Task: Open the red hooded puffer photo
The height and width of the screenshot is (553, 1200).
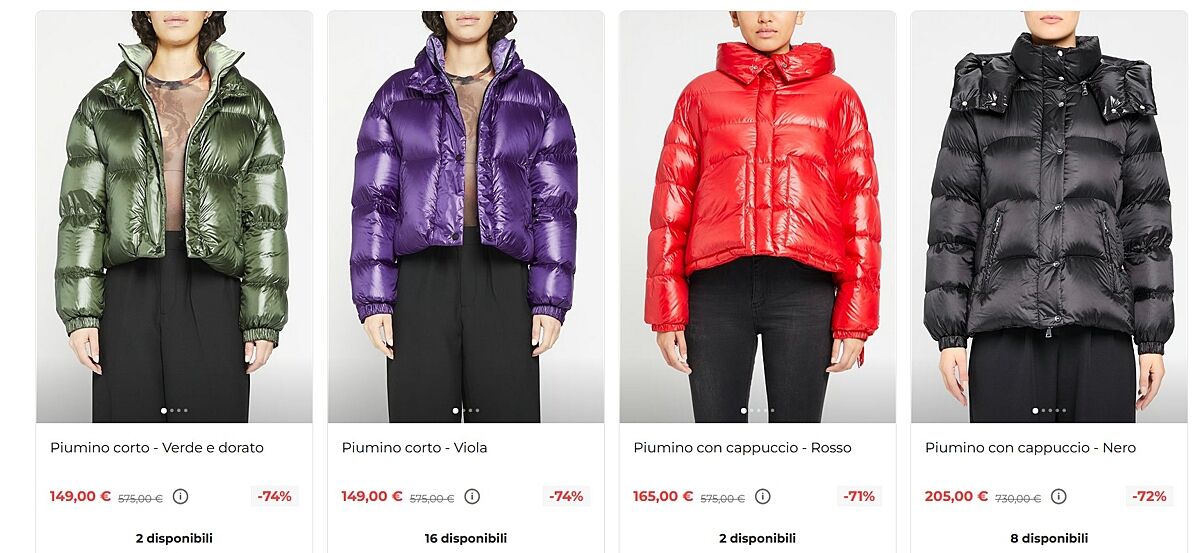Action: point(757,217)
